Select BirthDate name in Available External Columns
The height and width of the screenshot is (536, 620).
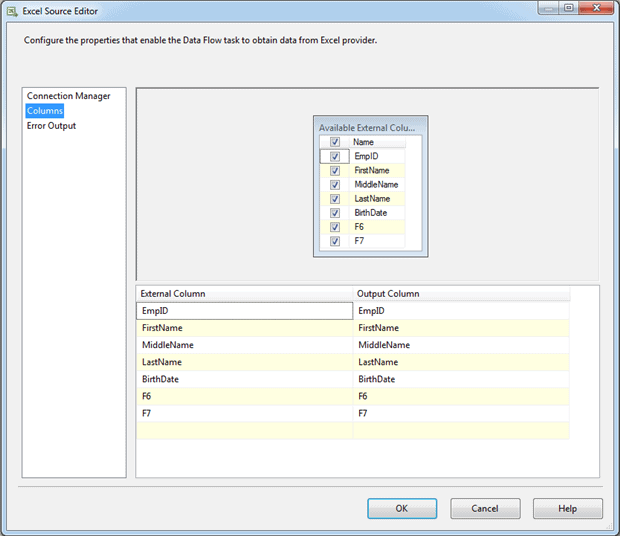click(x=377, y=213)
